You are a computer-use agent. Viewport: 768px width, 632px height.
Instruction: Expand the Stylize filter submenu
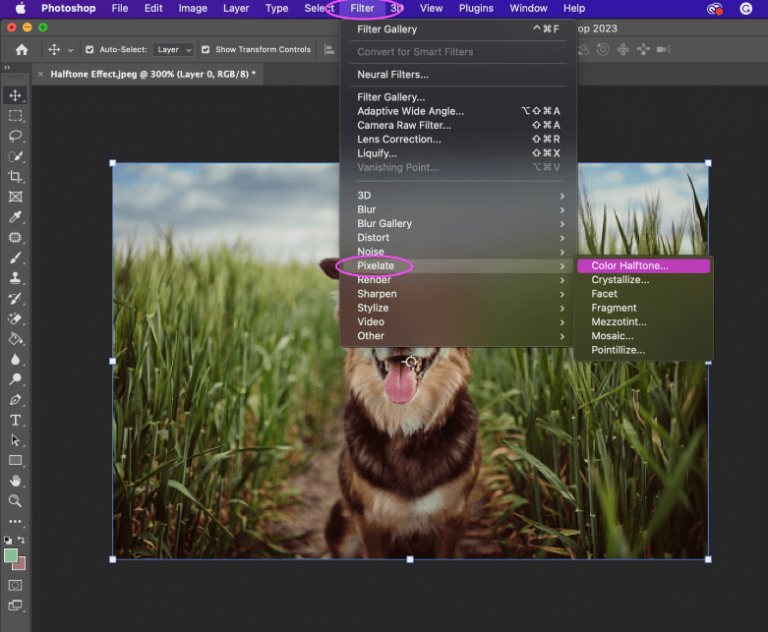[x=373, y=308]
